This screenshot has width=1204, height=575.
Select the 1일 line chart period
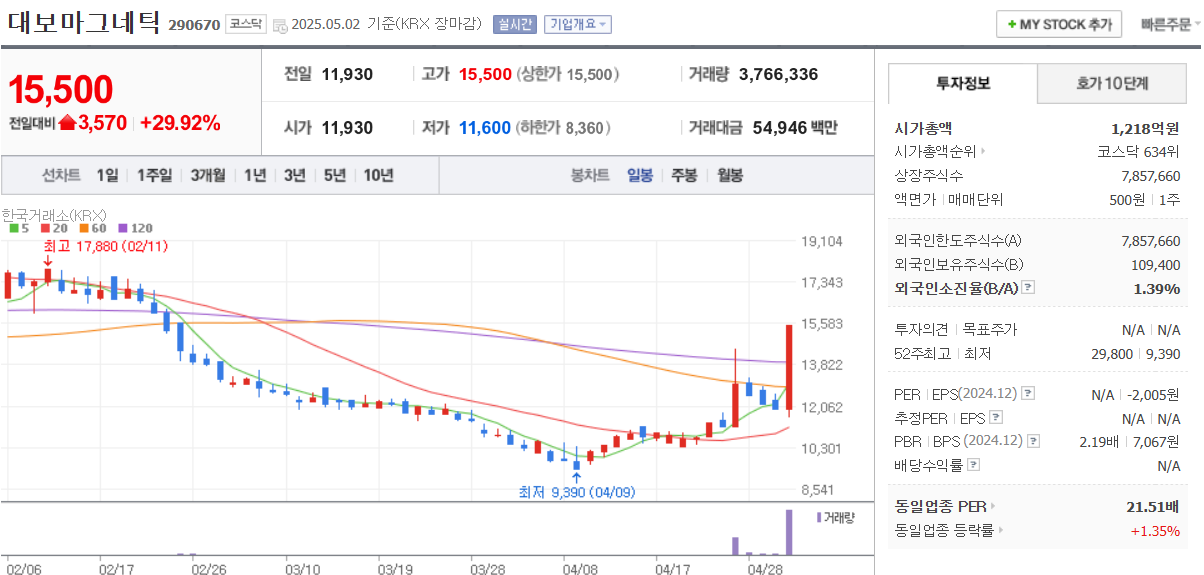tap(107, 175)
